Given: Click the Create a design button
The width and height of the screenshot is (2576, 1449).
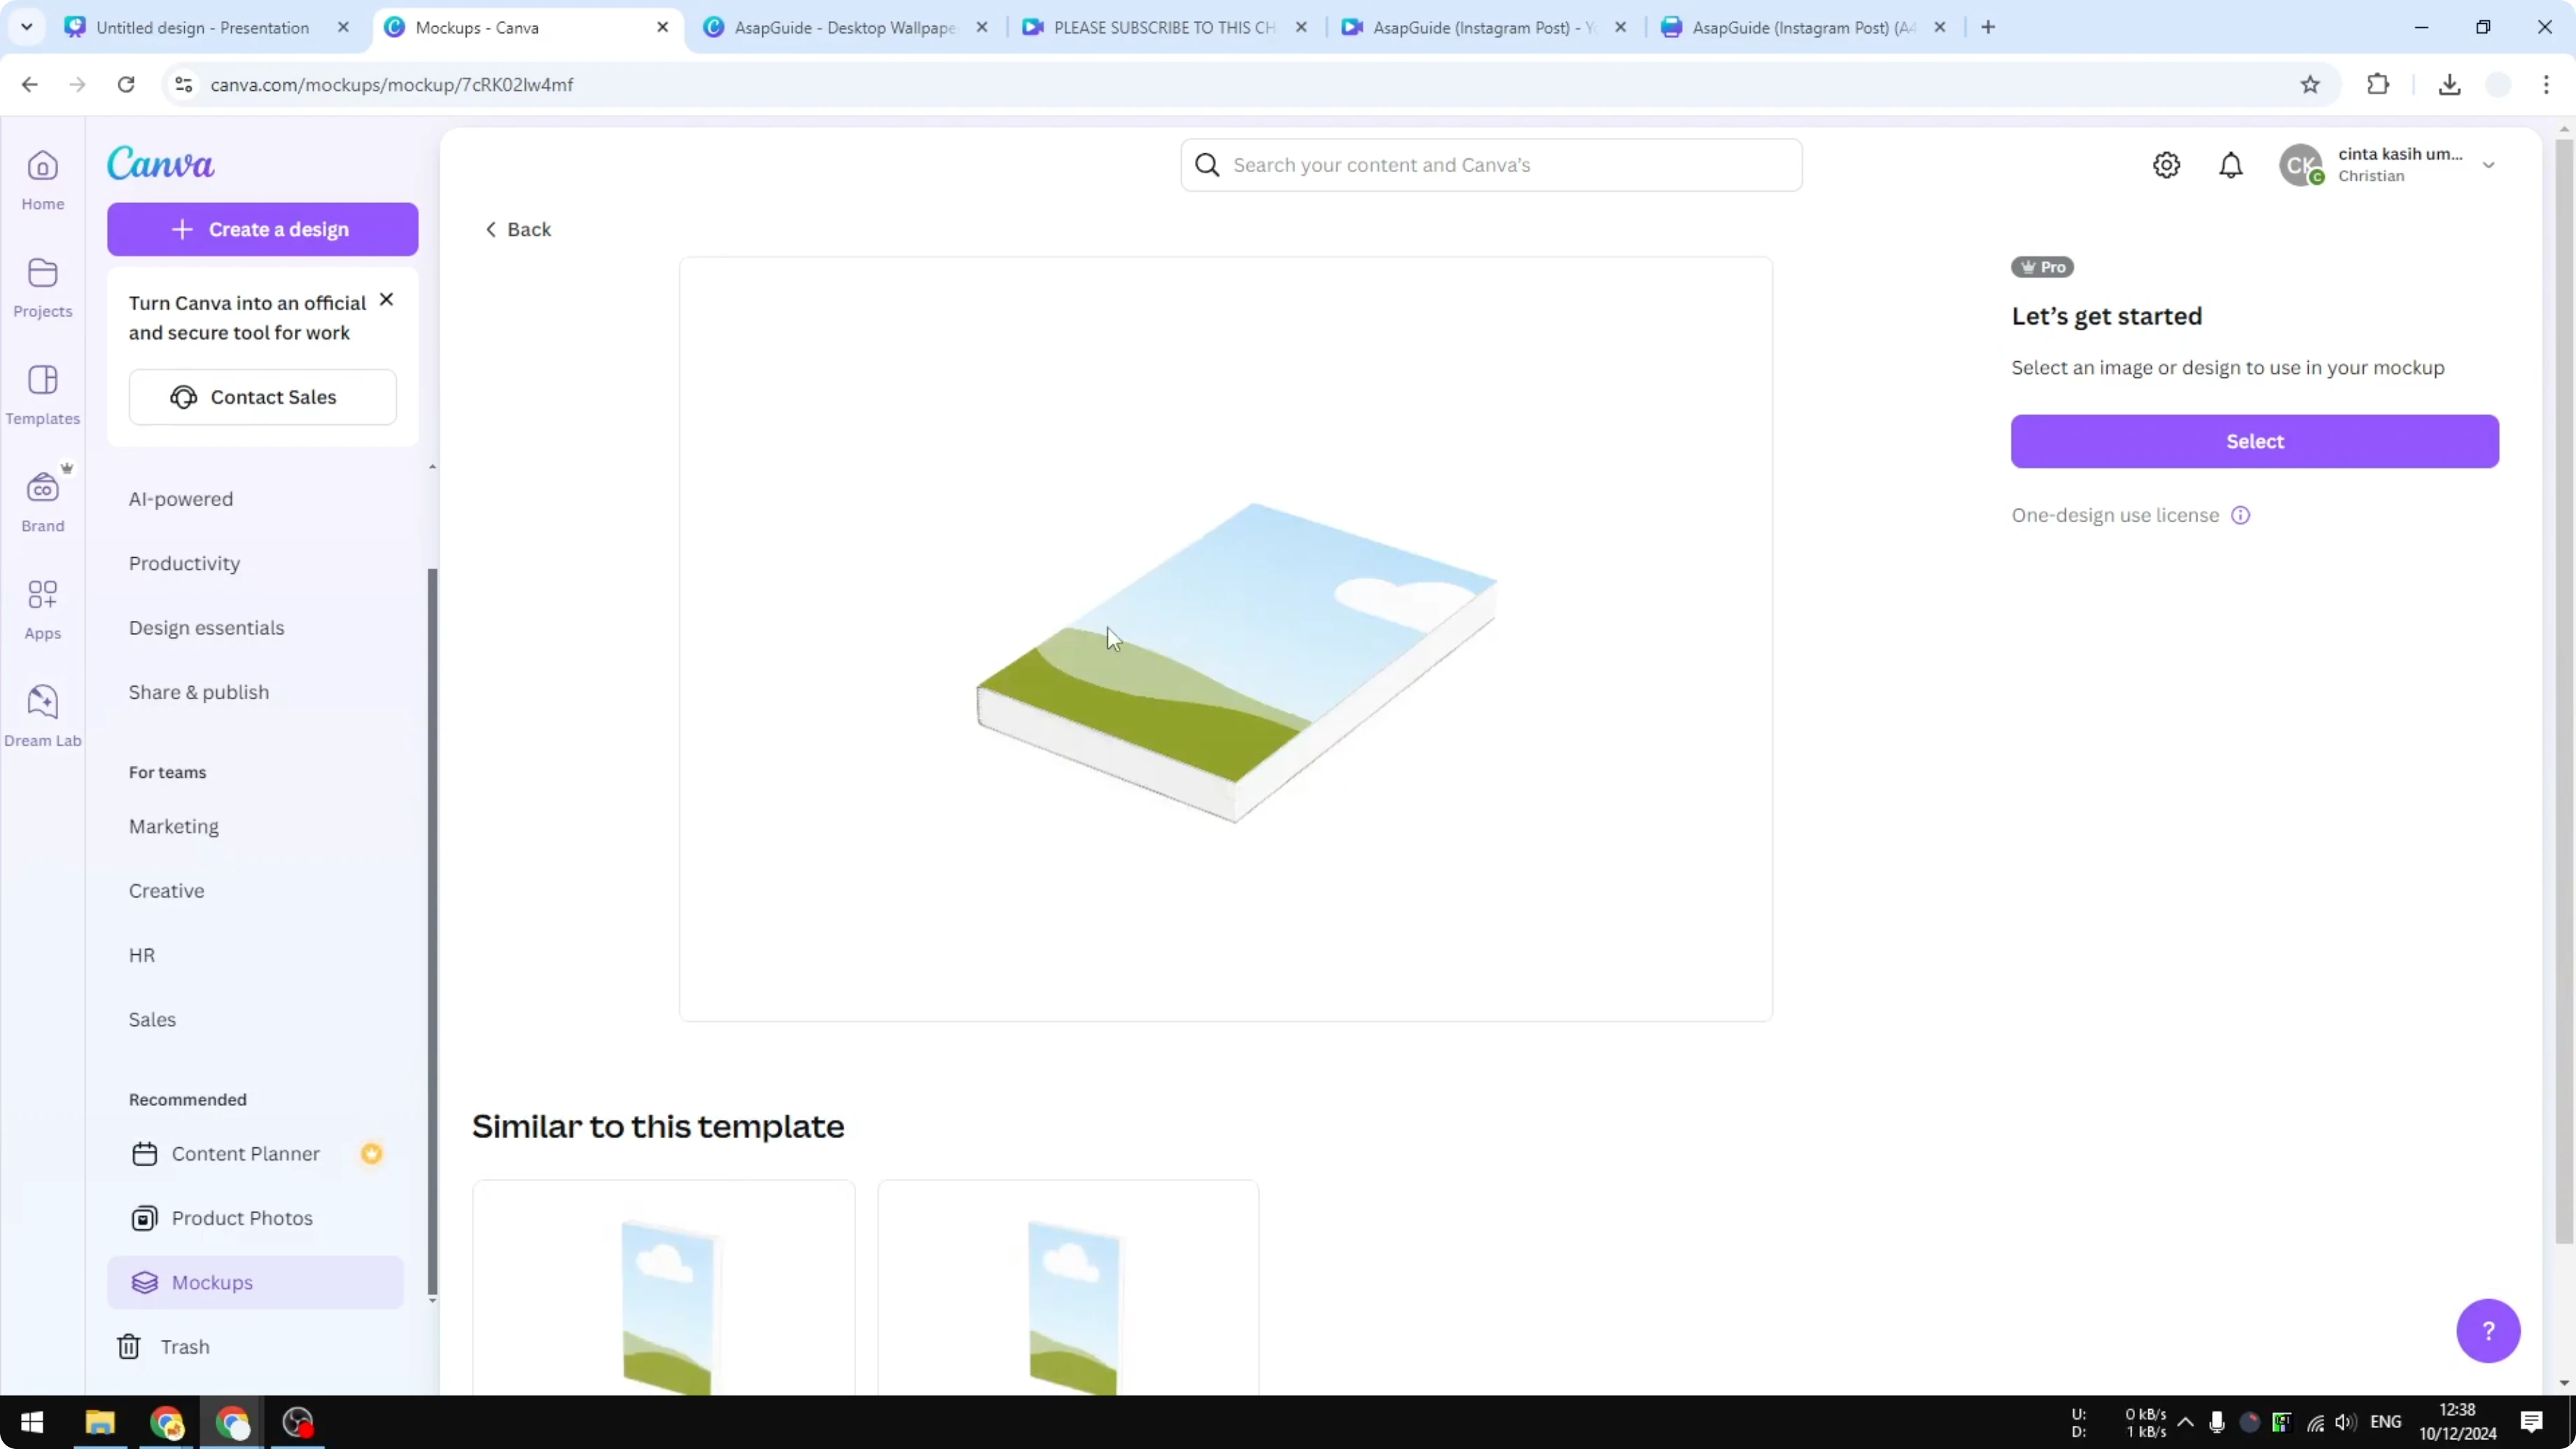Looking at the screenshot, I should point(262,228).
